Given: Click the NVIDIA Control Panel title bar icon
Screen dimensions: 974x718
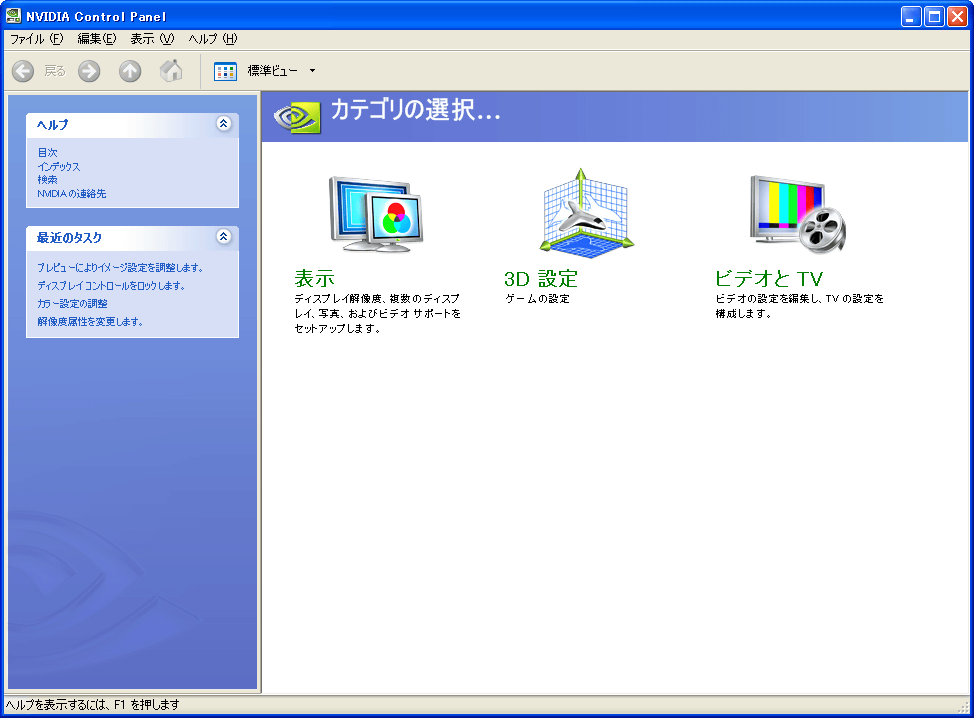Looking at the screenshot, I should tap(13, 16).
